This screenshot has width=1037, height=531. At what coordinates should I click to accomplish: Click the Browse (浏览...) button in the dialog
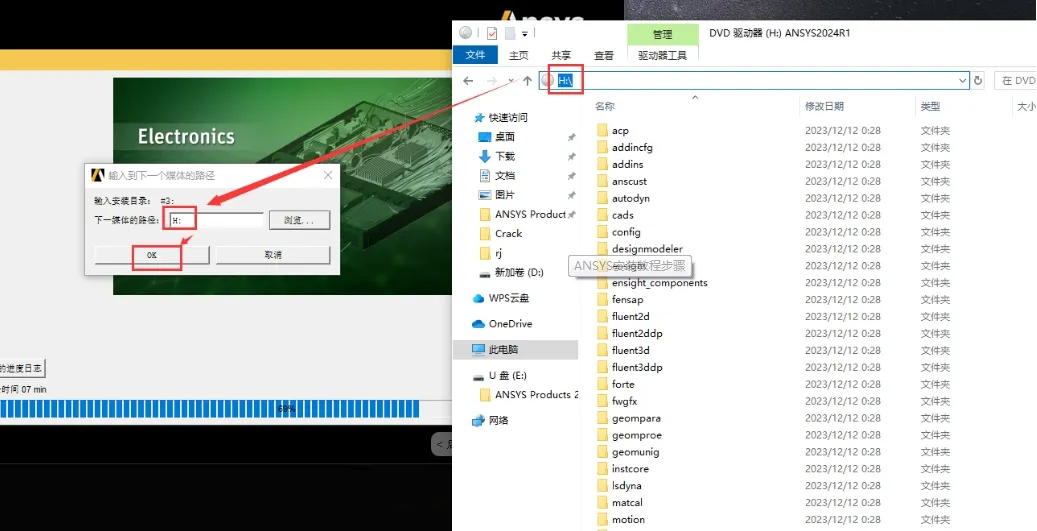pyautogui.click(x=299, y=220)
